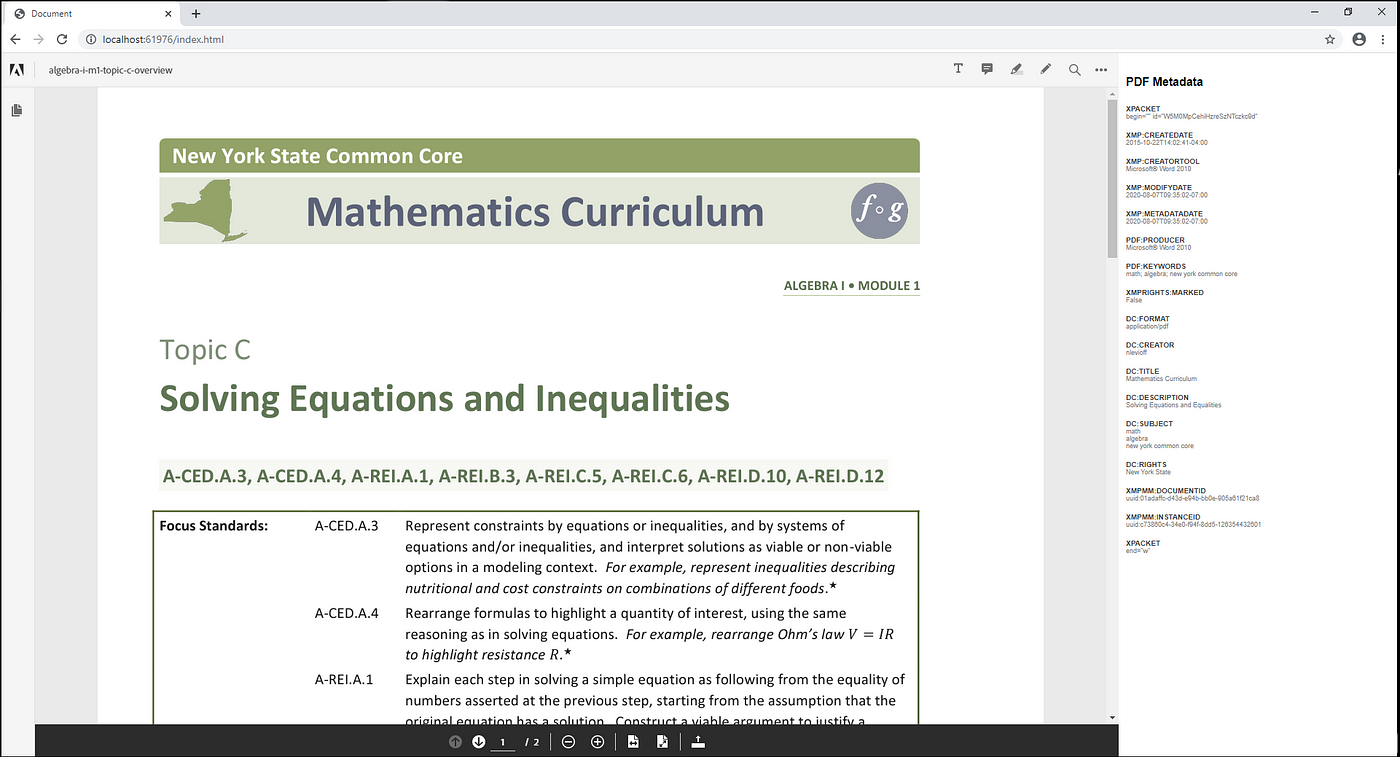Click the PDF:KEYWORDS metadata entry

[x=1182, y=270]
